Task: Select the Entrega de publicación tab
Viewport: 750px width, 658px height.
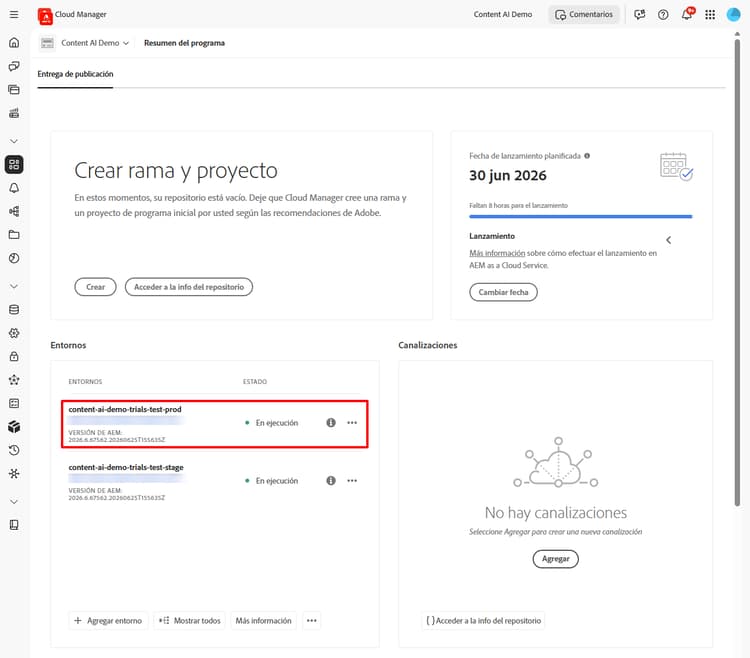Action: pos(75,74)
